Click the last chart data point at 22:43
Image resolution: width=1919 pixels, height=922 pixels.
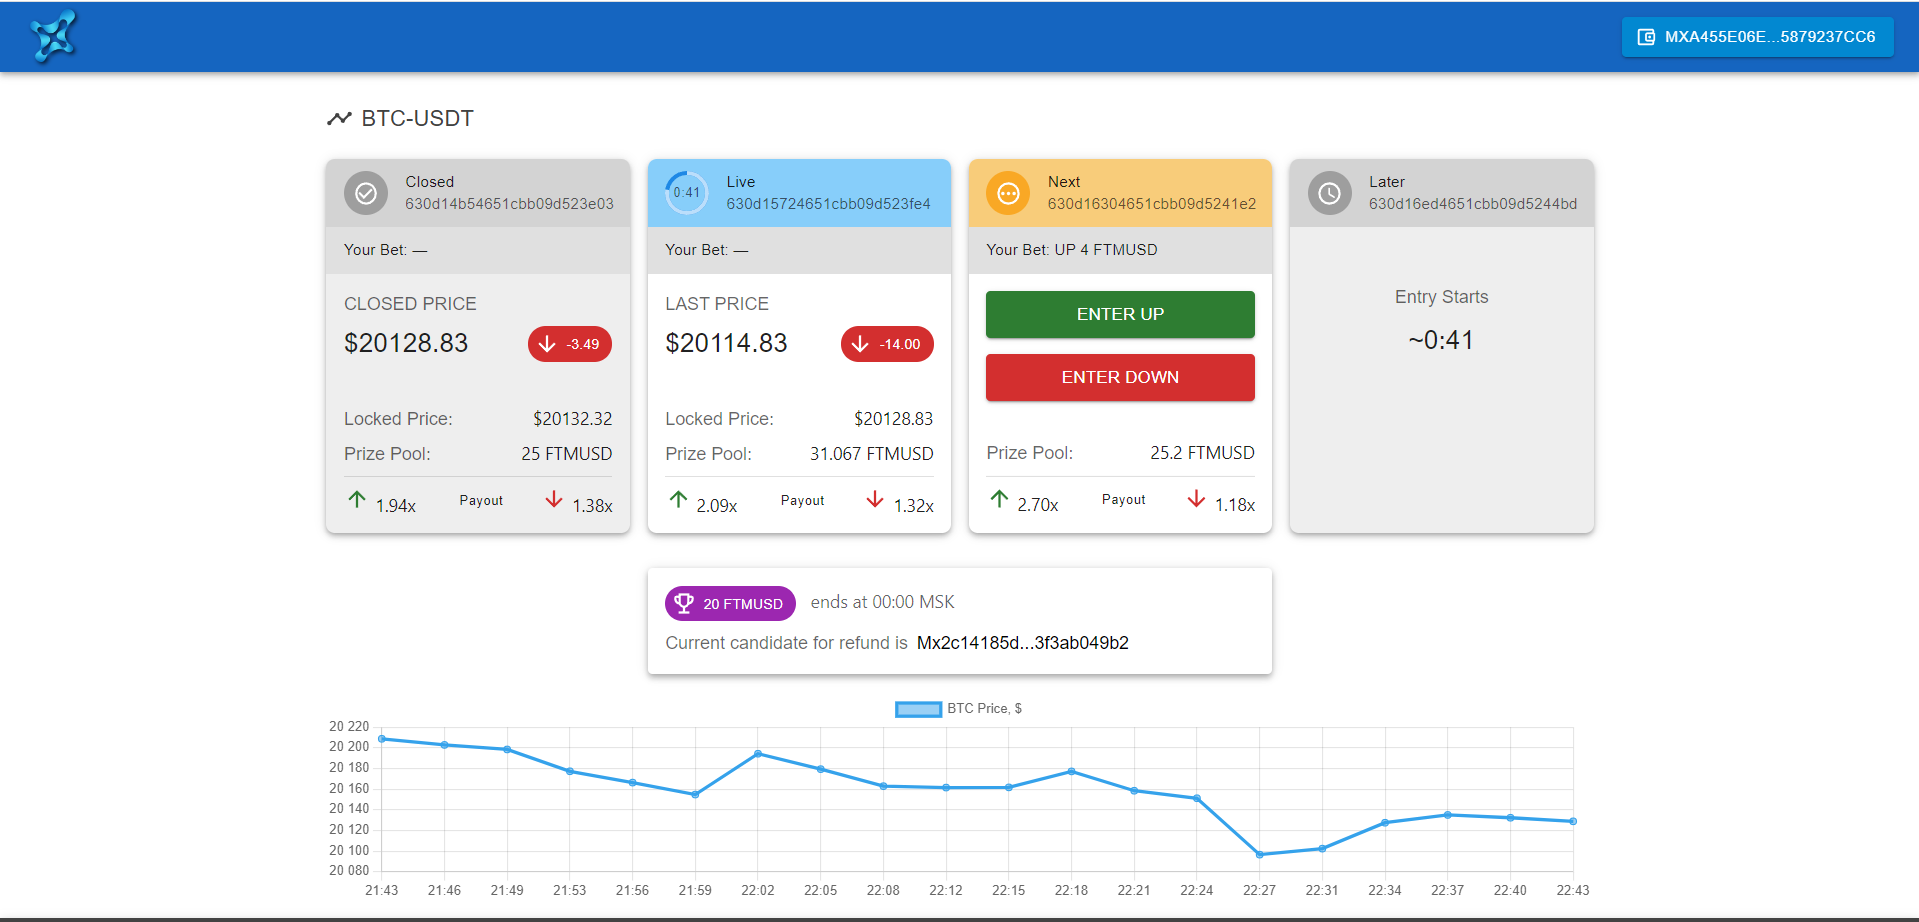[x=1573, y=821]
